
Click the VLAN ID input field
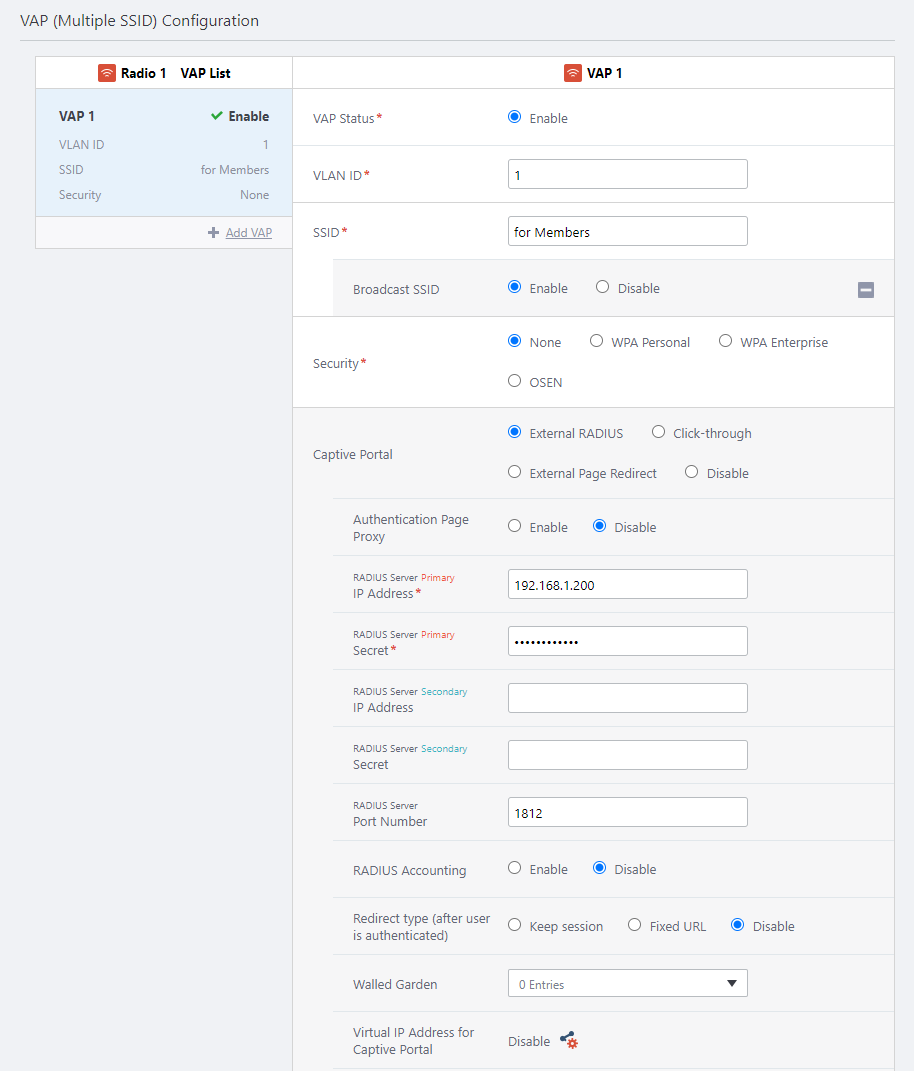(627, 175)
